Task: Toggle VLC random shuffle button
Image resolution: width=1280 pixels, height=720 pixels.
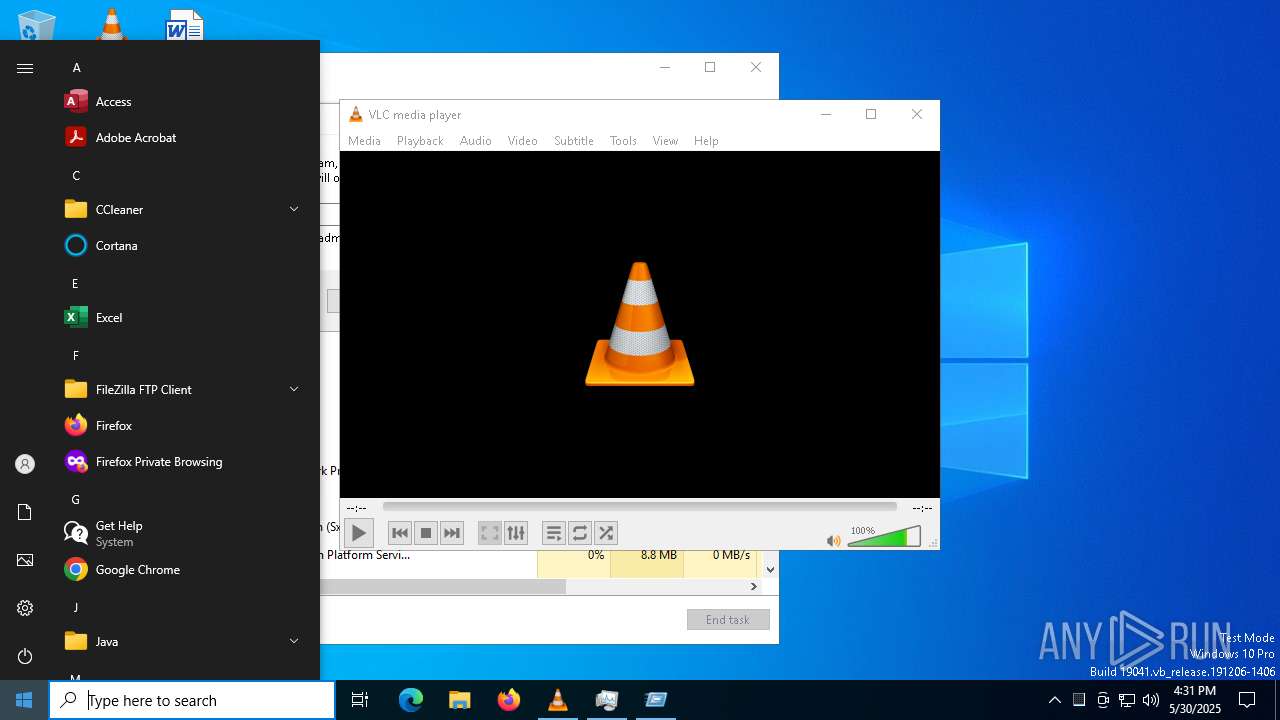Action: point(606,533)
